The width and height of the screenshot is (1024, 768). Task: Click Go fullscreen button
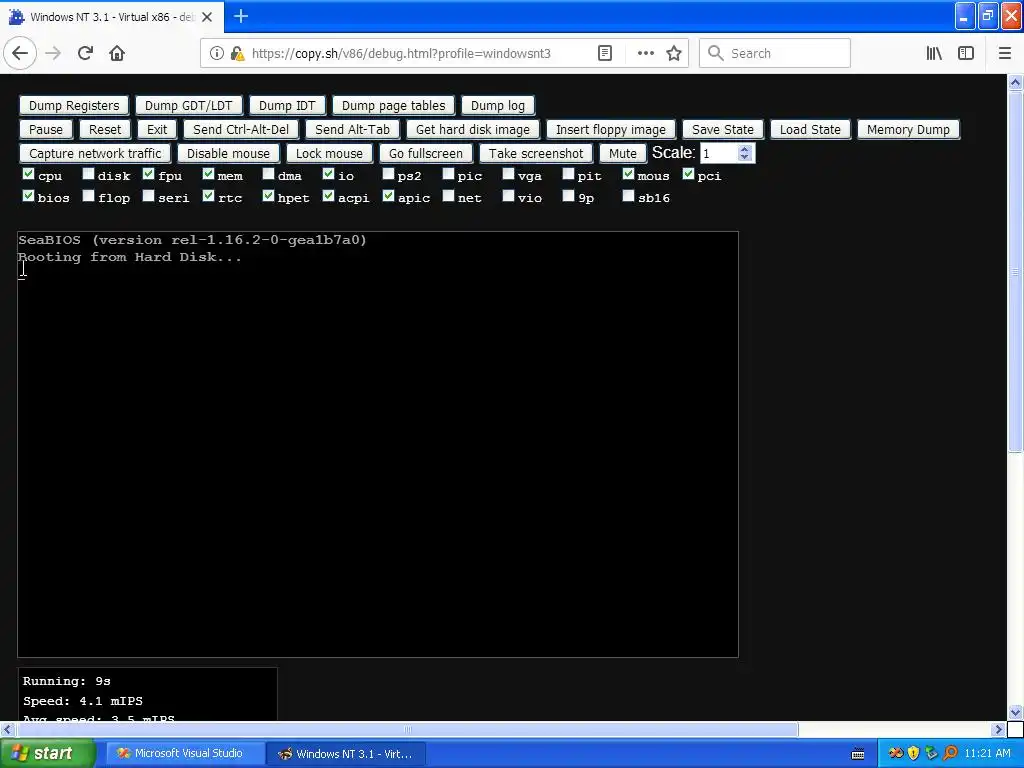click(x=426, y=153)
